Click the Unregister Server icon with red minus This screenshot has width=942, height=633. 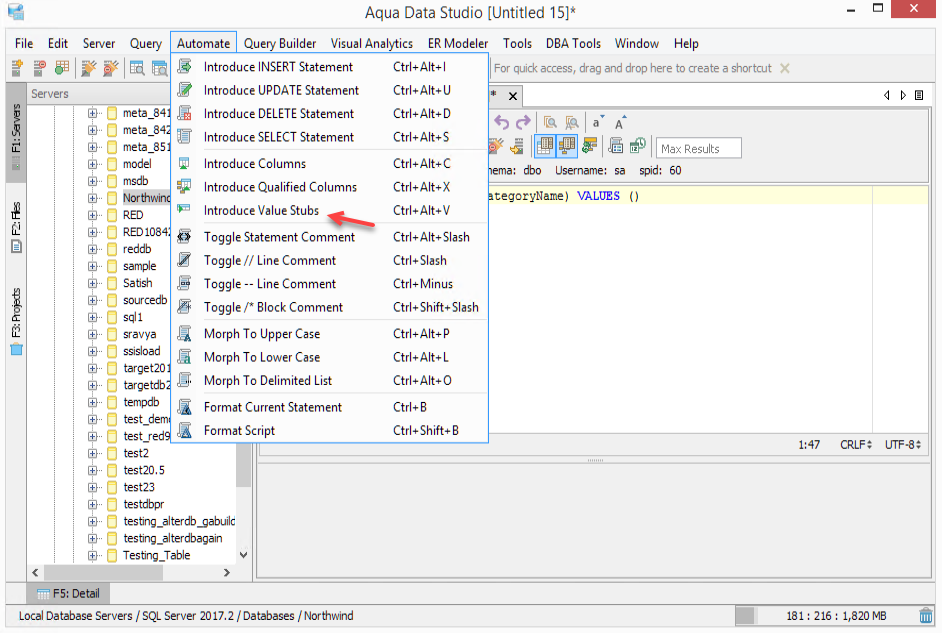[40, 68]
